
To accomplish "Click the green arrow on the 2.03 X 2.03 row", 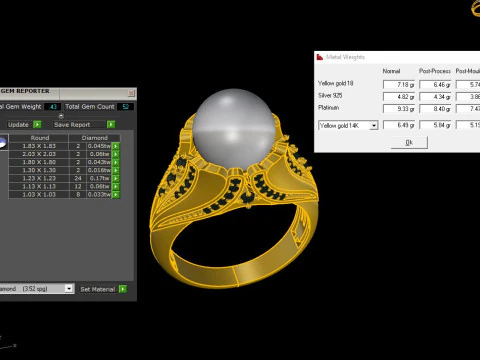I will click(x=116, y=154).
